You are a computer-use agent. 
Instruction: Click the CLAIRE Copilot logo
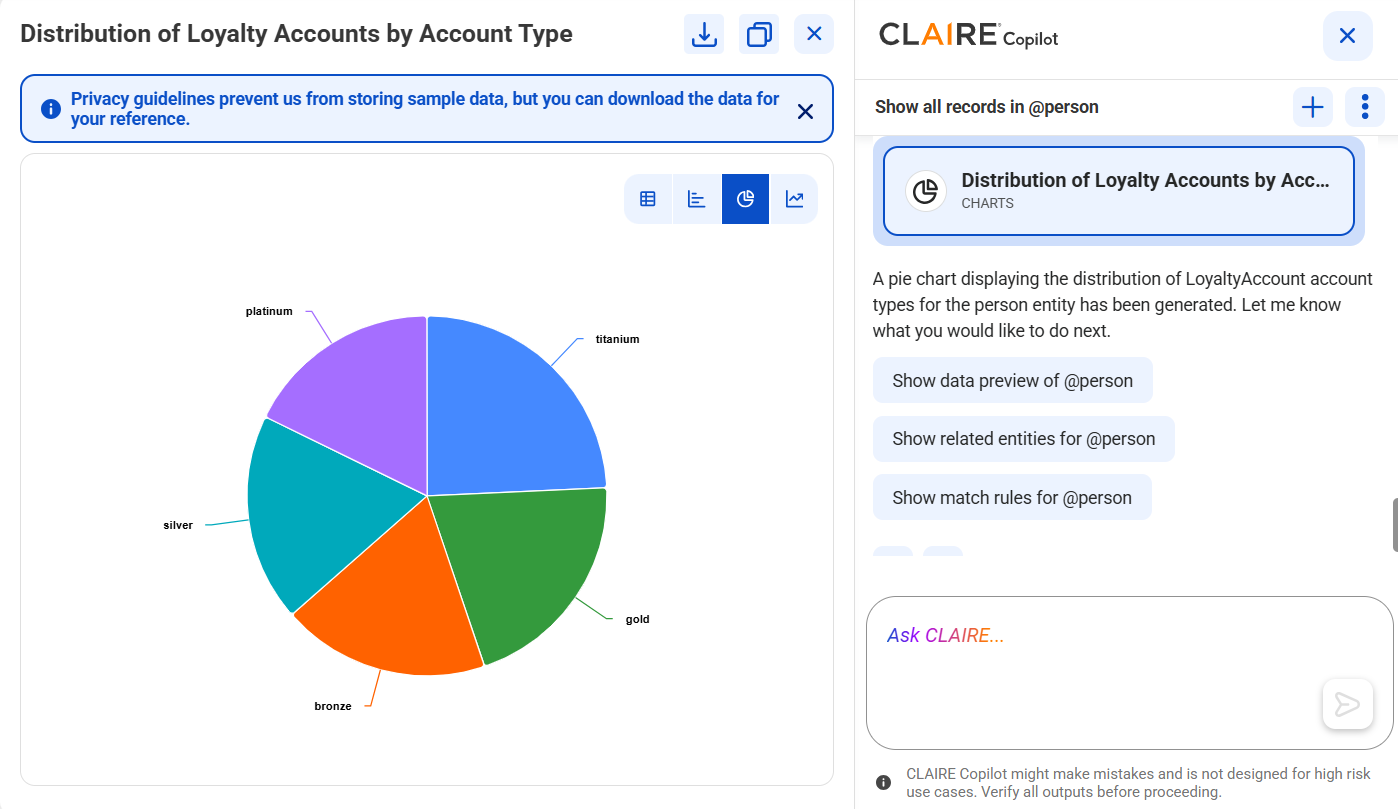pyautogui.click(x=968, y=36)
